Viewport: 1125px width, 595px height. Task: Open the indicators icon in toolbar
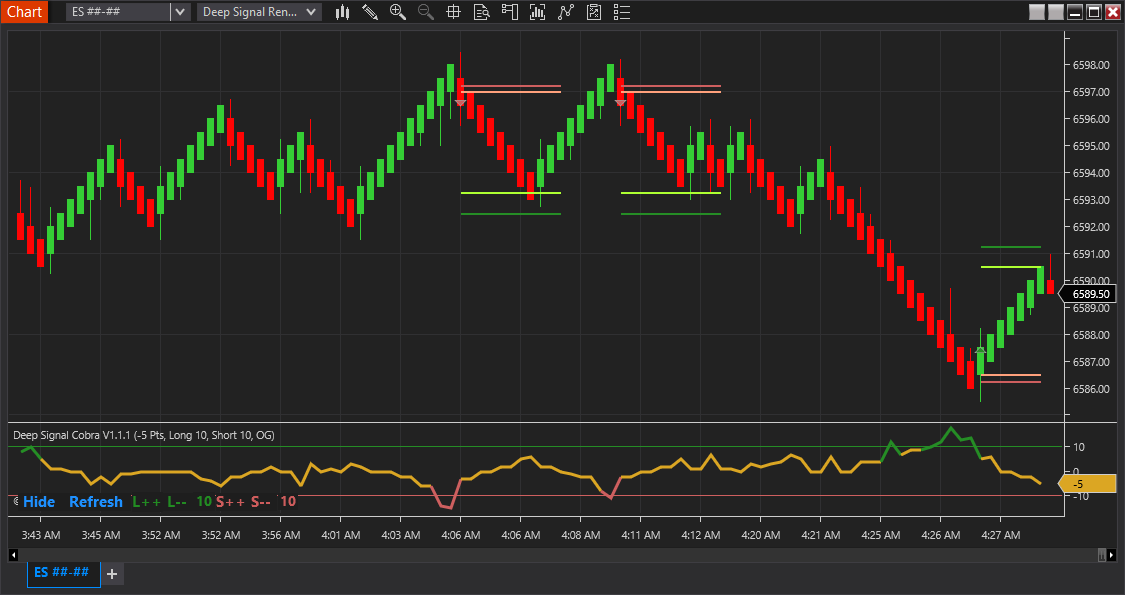(538, 12)
